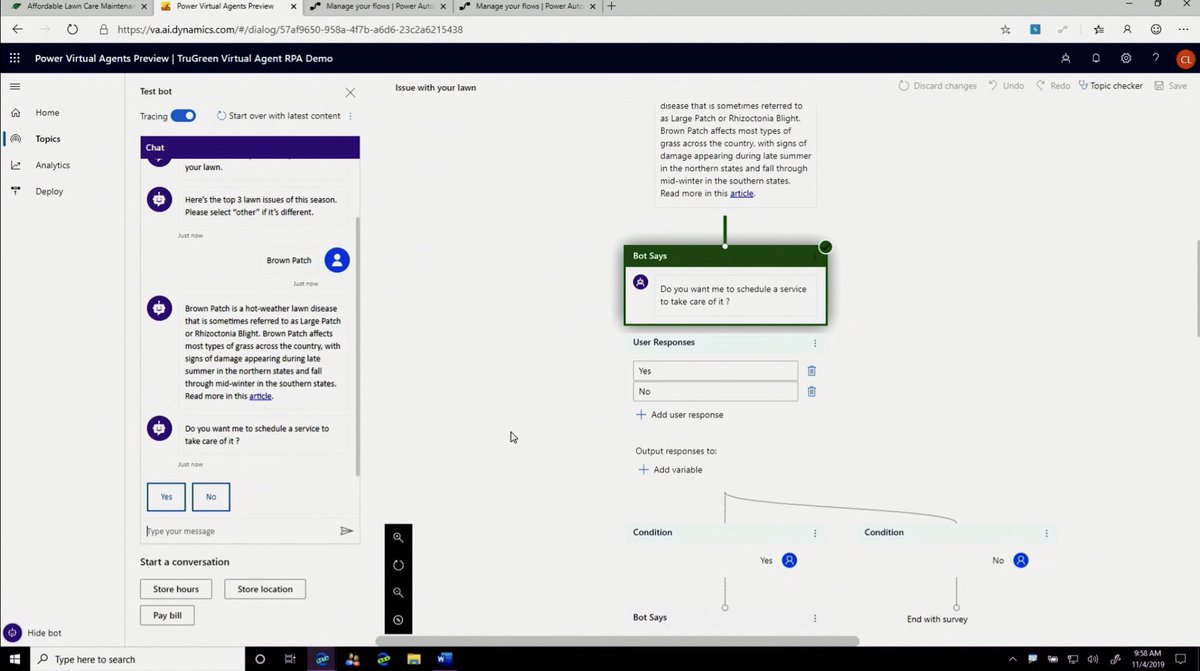This screenshot has height=671, width=1200.
Task: Click the article link in chat
Action: (260, 396)
